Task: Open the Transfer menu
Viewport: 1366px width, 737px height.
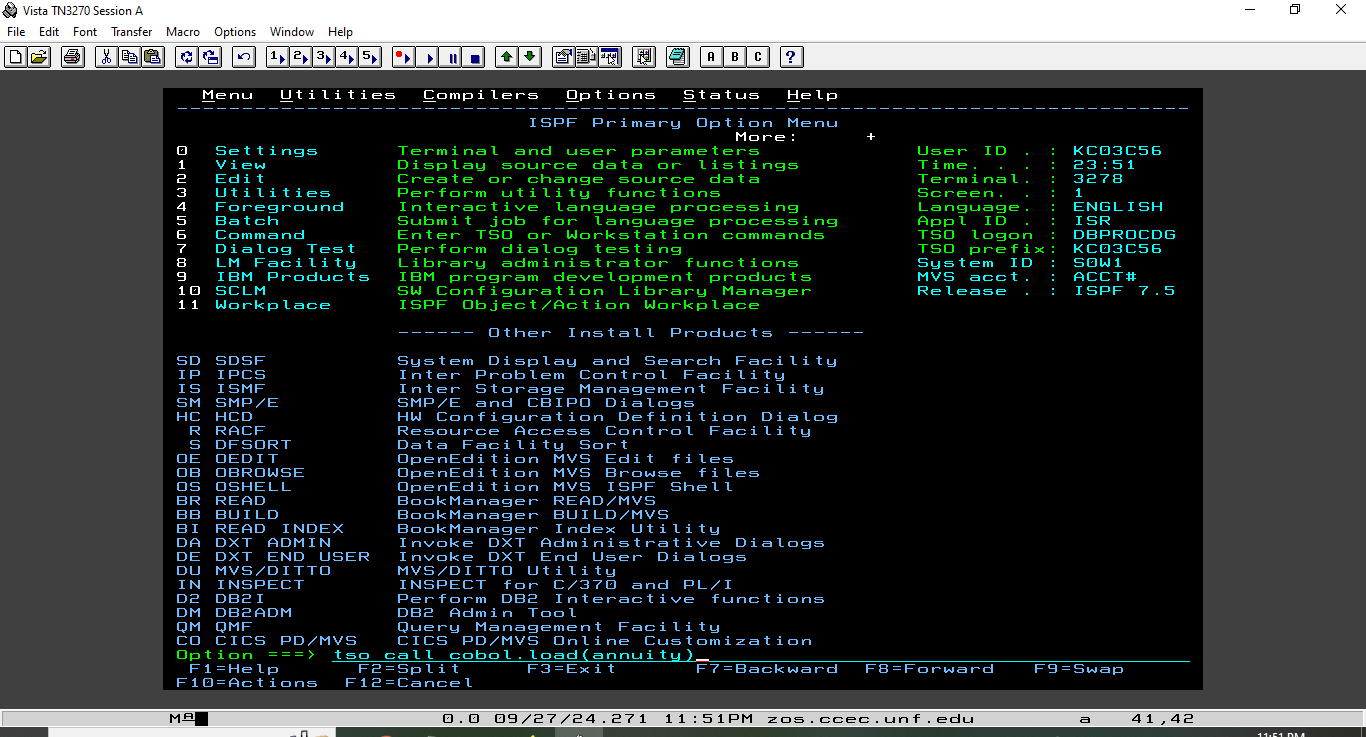Action: point(131,32)
